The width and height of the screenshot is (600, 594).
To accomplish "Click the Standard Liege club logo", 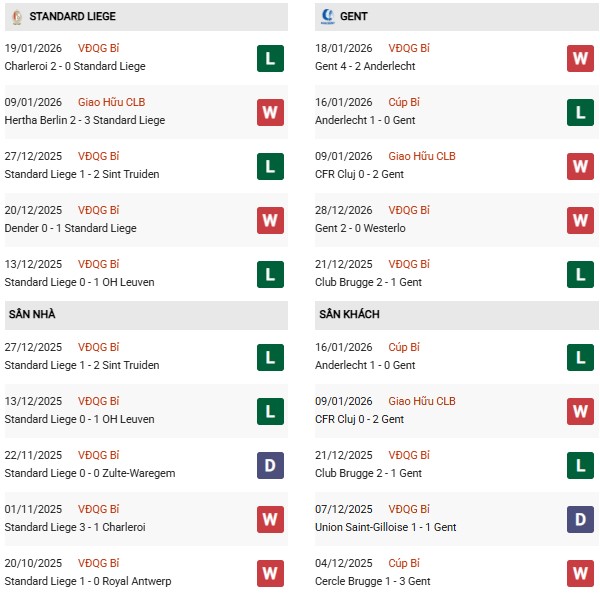I will (x=17, y=17).
